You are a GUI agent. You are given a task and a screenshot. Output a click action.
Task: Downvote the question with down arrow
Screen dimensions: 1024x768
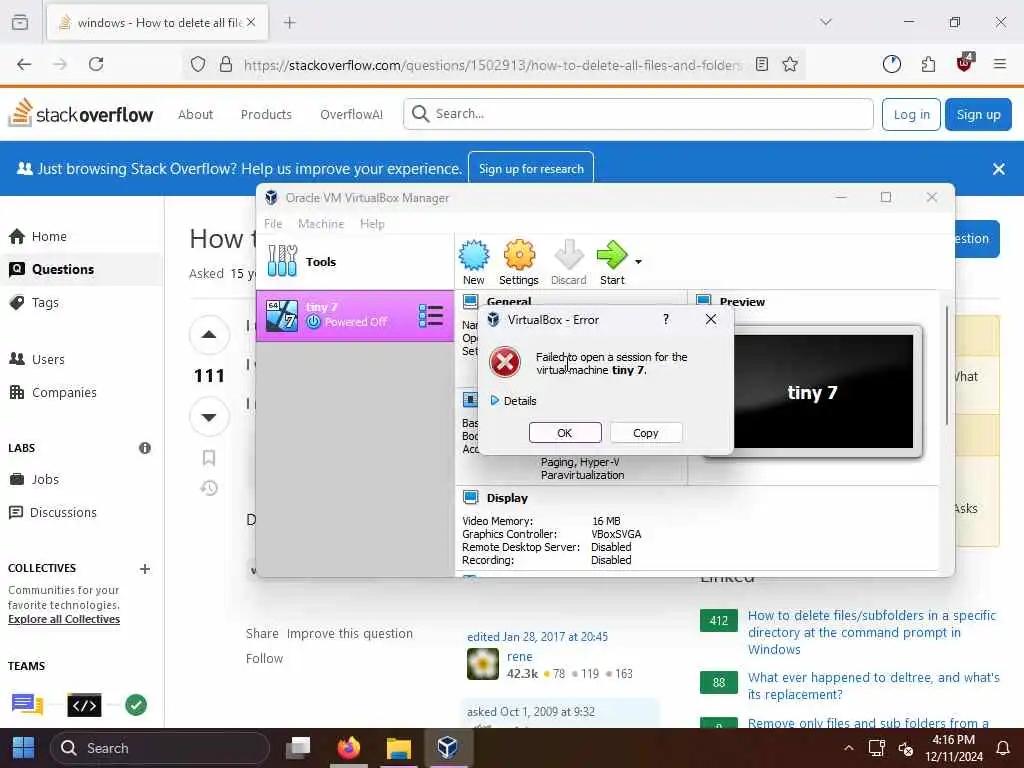(209, 417)
